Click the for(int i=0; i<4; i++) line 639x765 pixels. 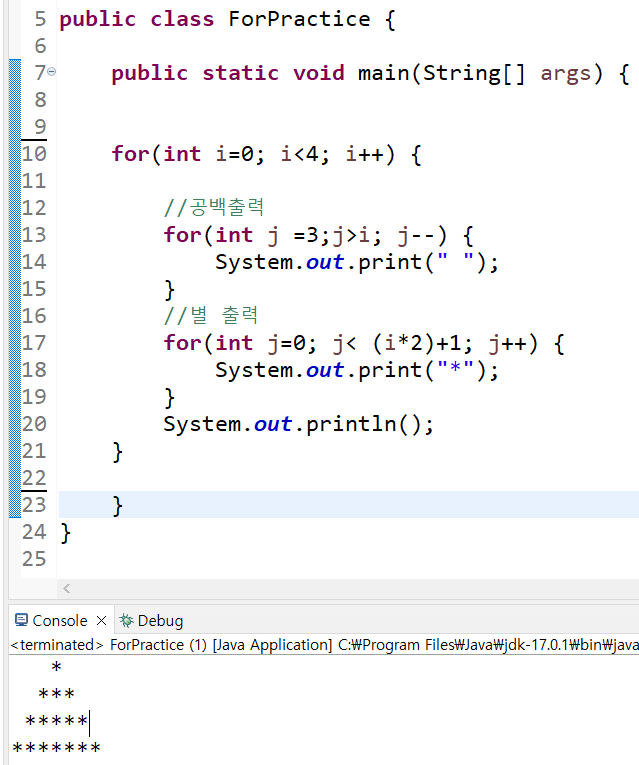click(266, 155)
